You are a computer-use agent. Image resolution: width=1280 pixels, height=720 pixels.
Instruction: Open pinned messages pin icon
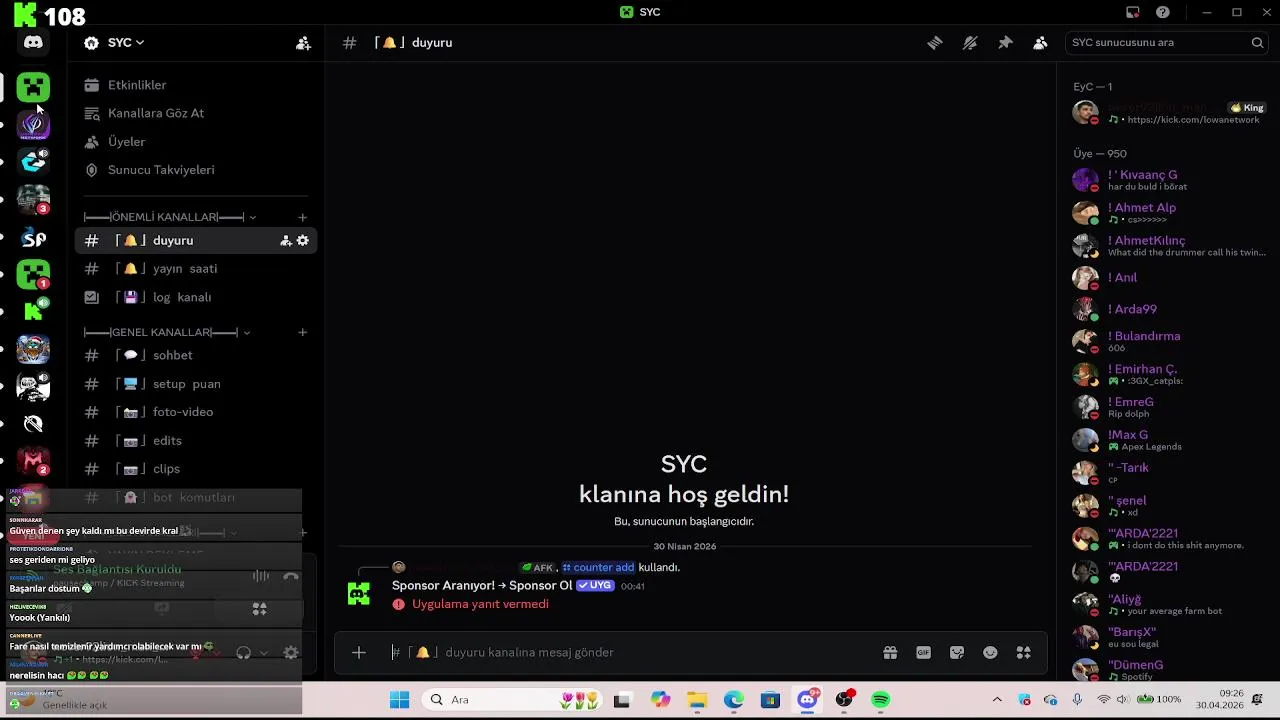pos(1005,43)
